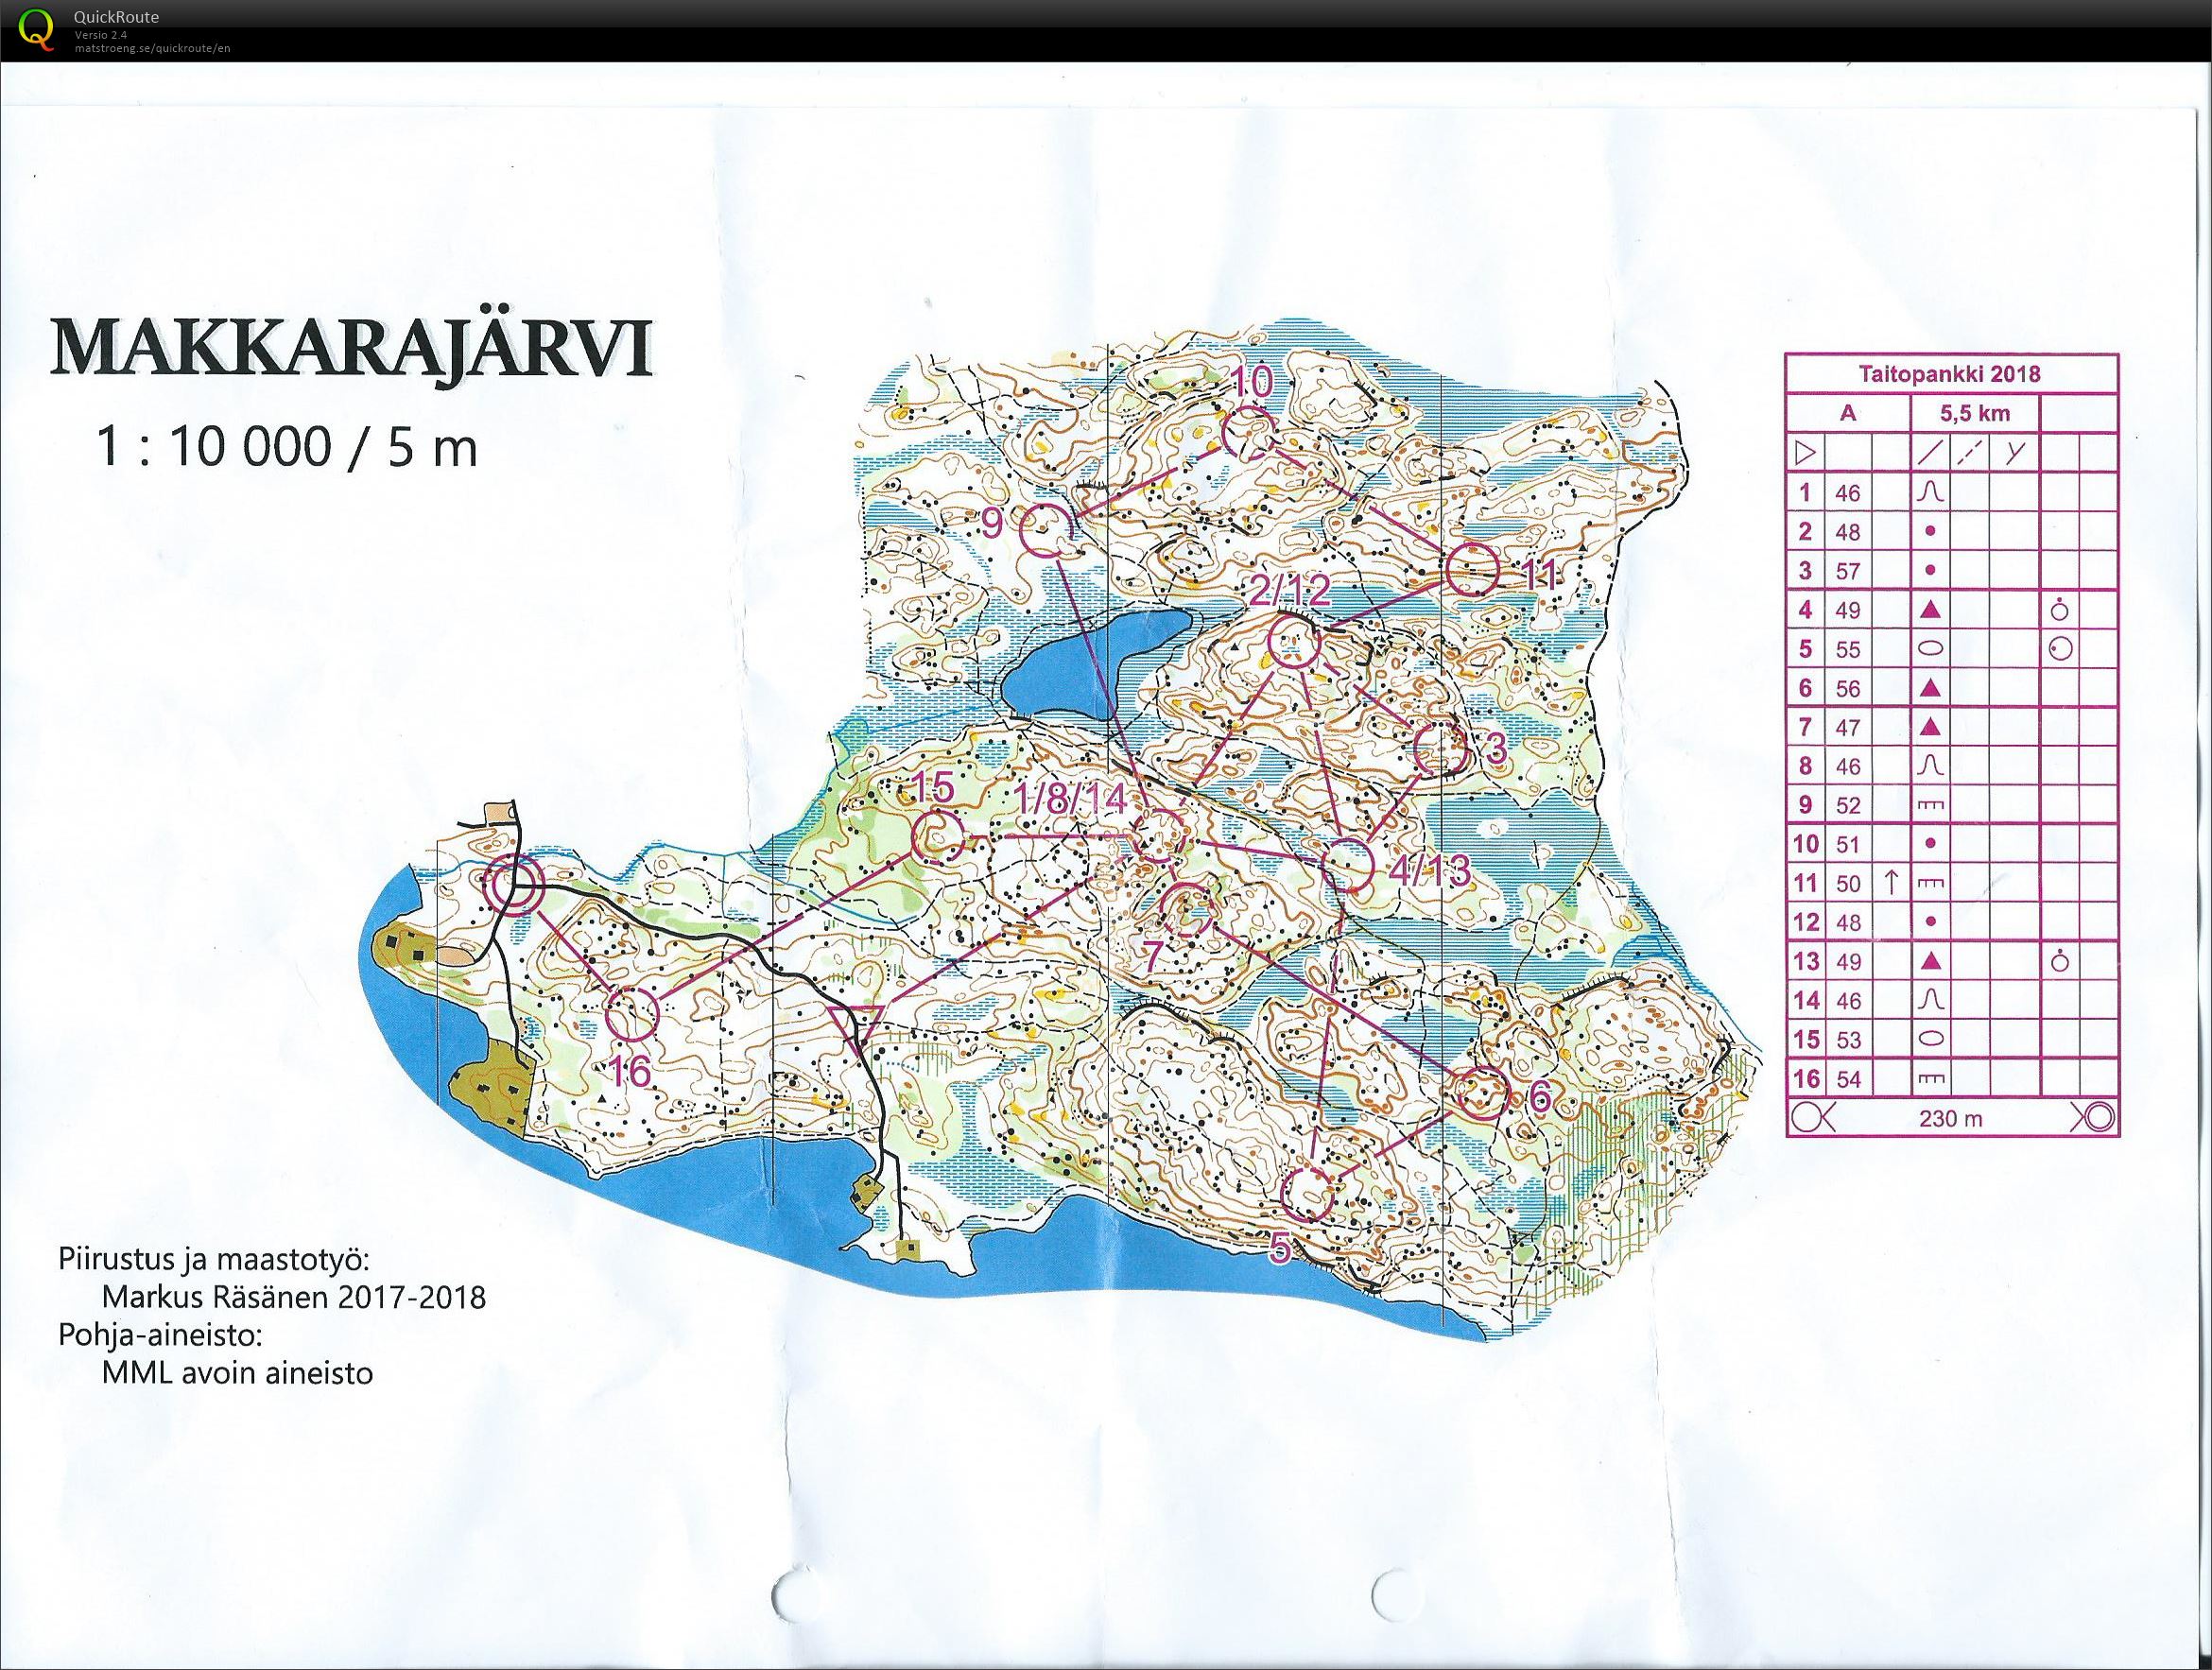Viewport: 2212px width, 1670px height.
Task: Click the Taitopankki 2018 table header
Action: (x=1951, y=375)
